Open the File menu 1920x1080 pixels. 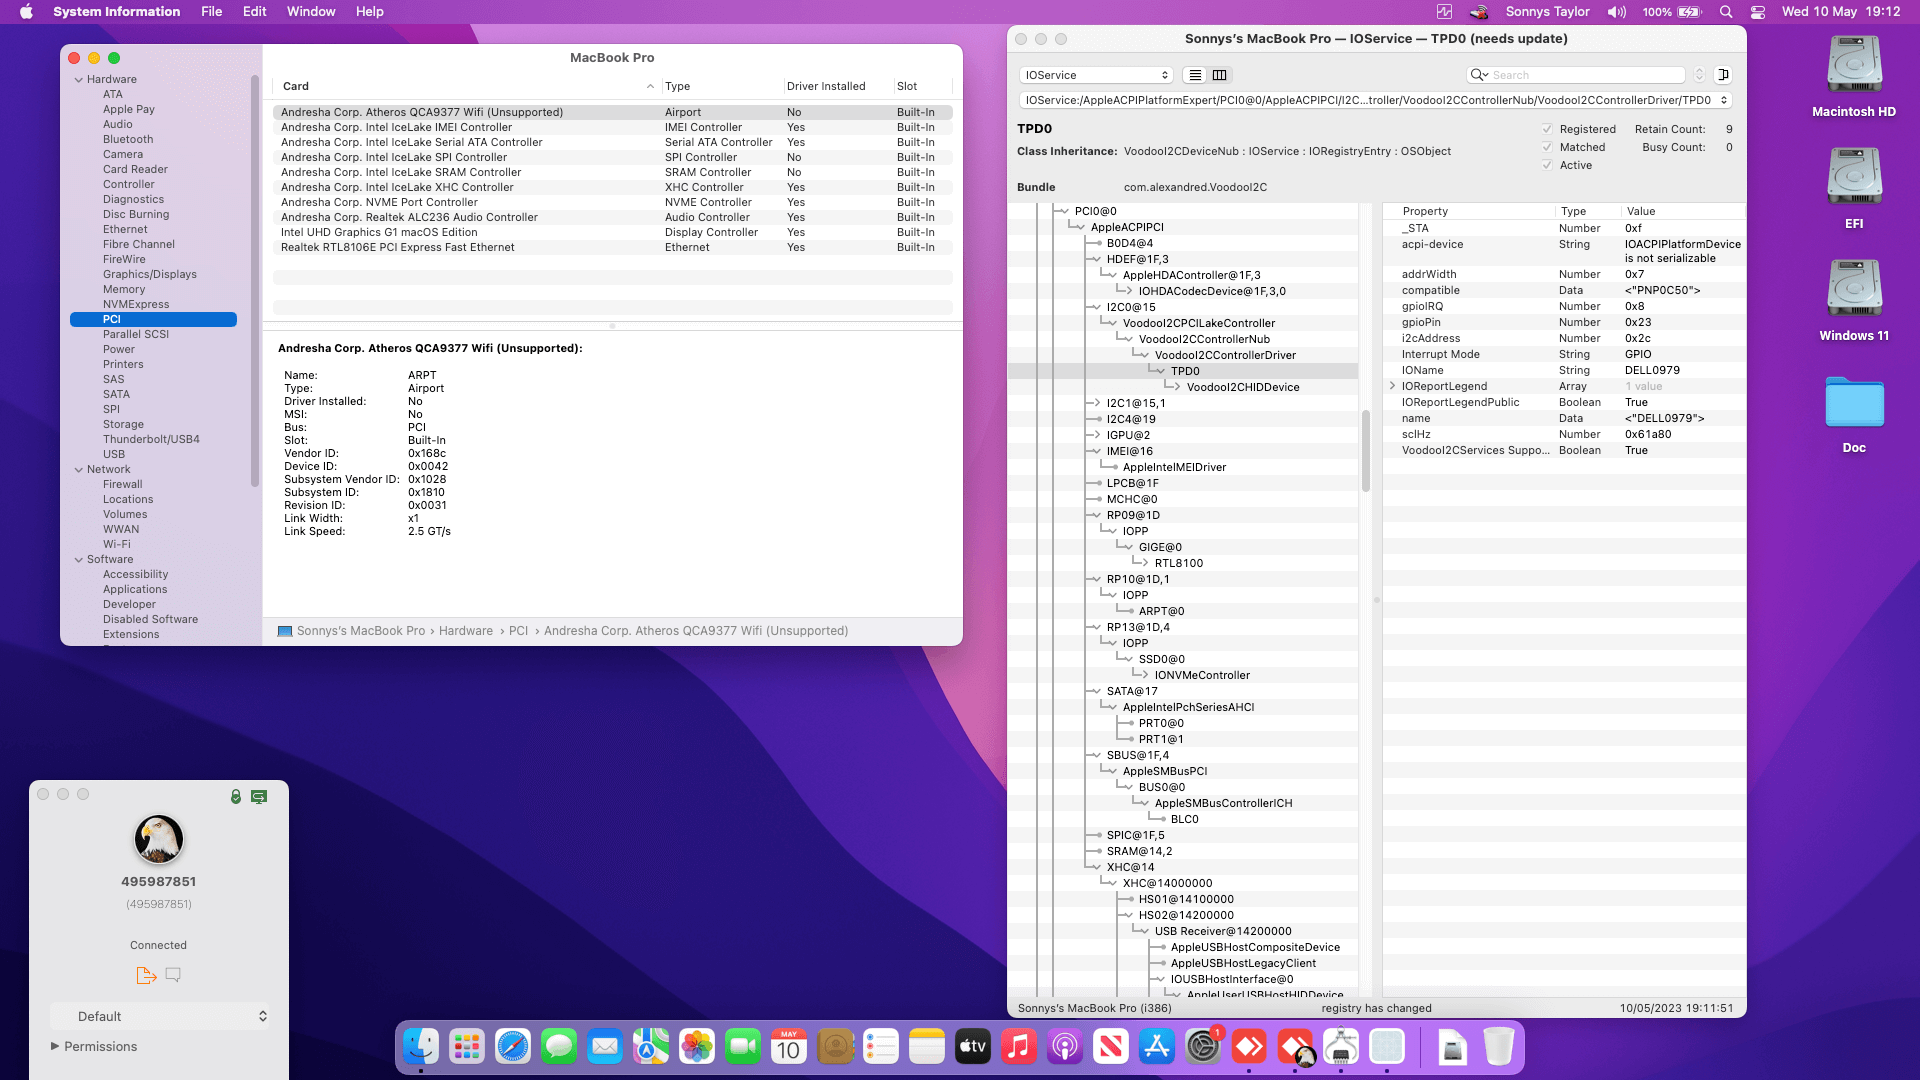pos(211,11)
